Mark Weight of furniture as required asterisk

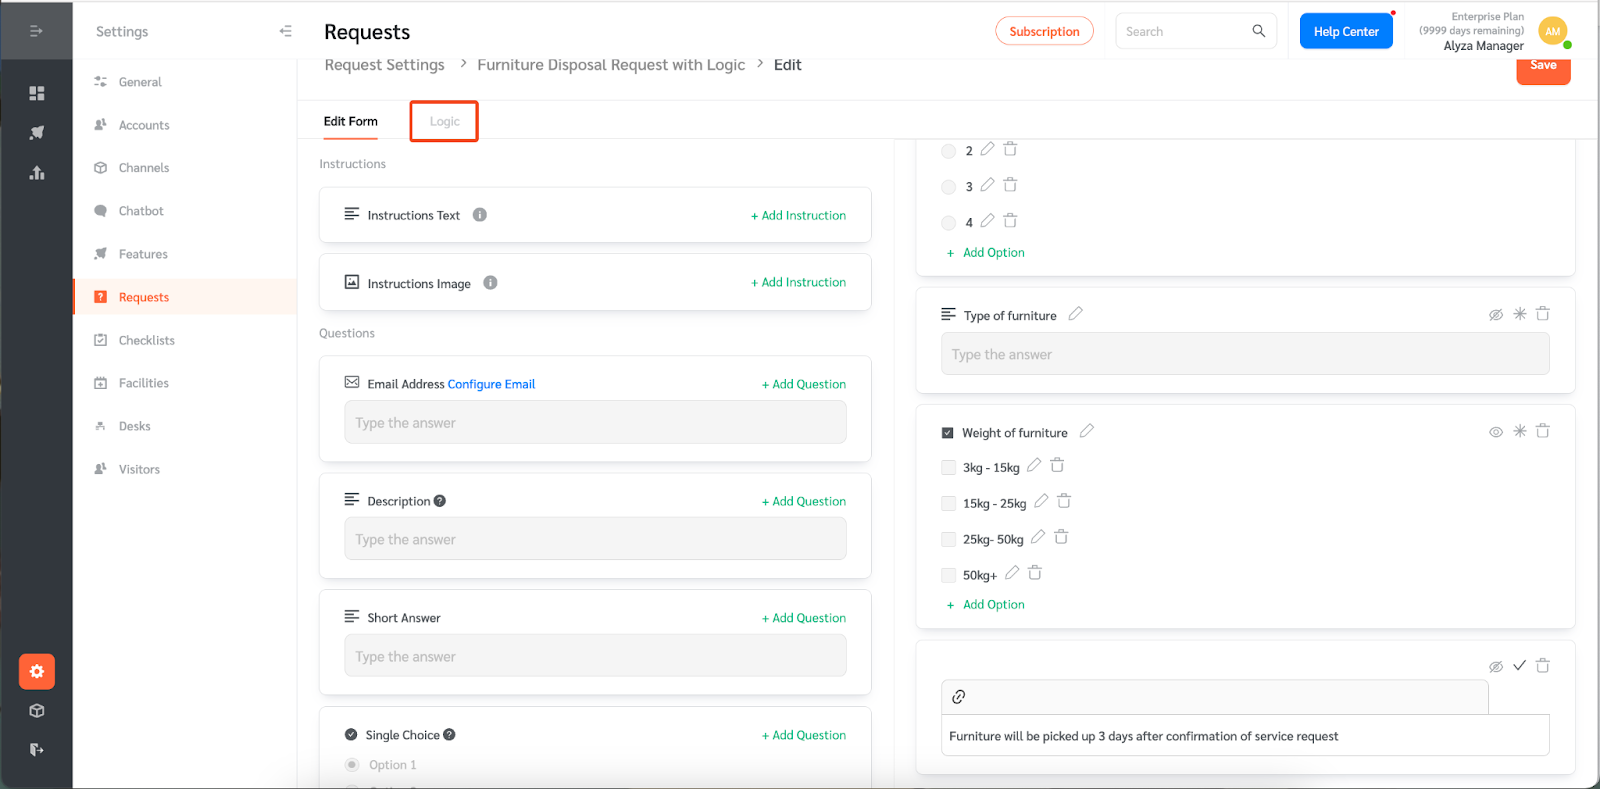pos(1519,431)
